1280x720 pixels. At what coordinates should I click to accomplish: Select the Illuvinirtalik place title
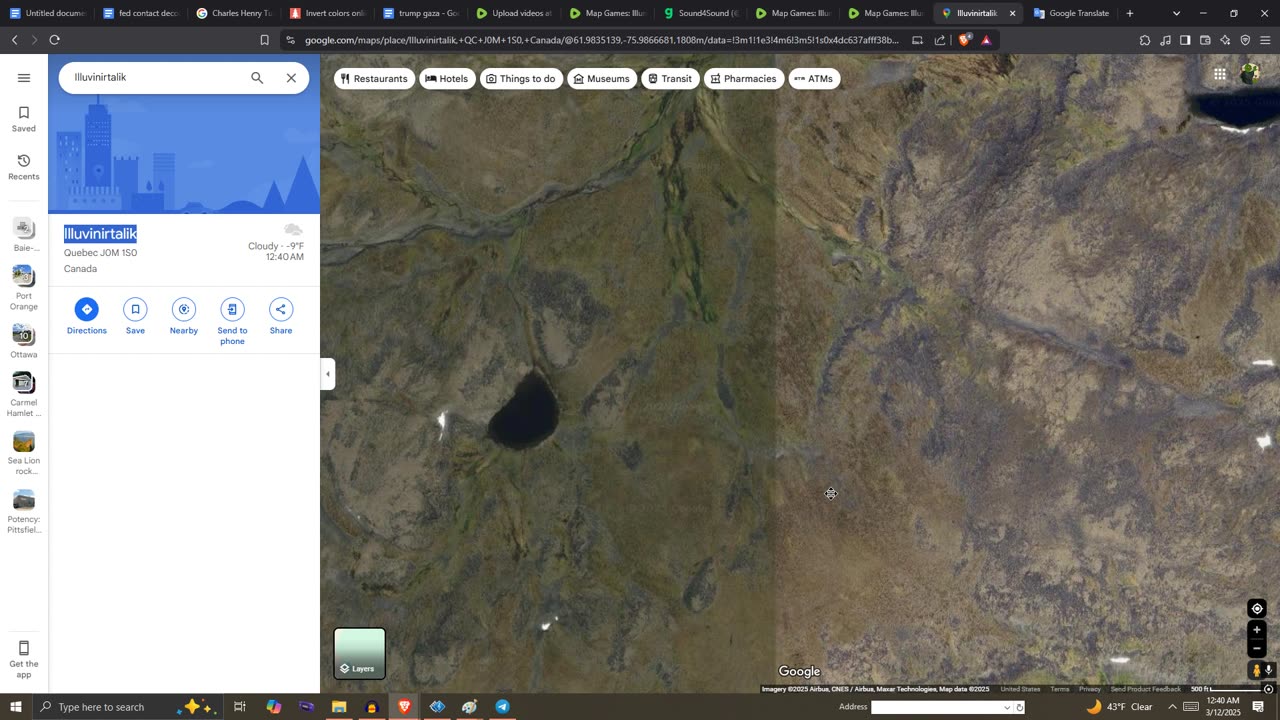tap(100, 234)
